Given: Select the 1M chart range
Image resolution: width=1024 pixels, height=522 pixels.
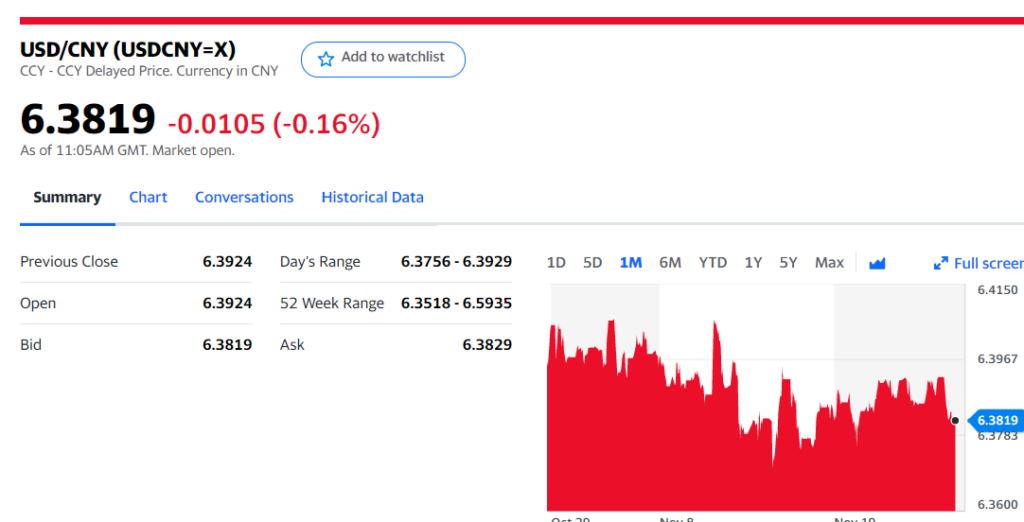Looking at the screenshot, I should point(630,263).
